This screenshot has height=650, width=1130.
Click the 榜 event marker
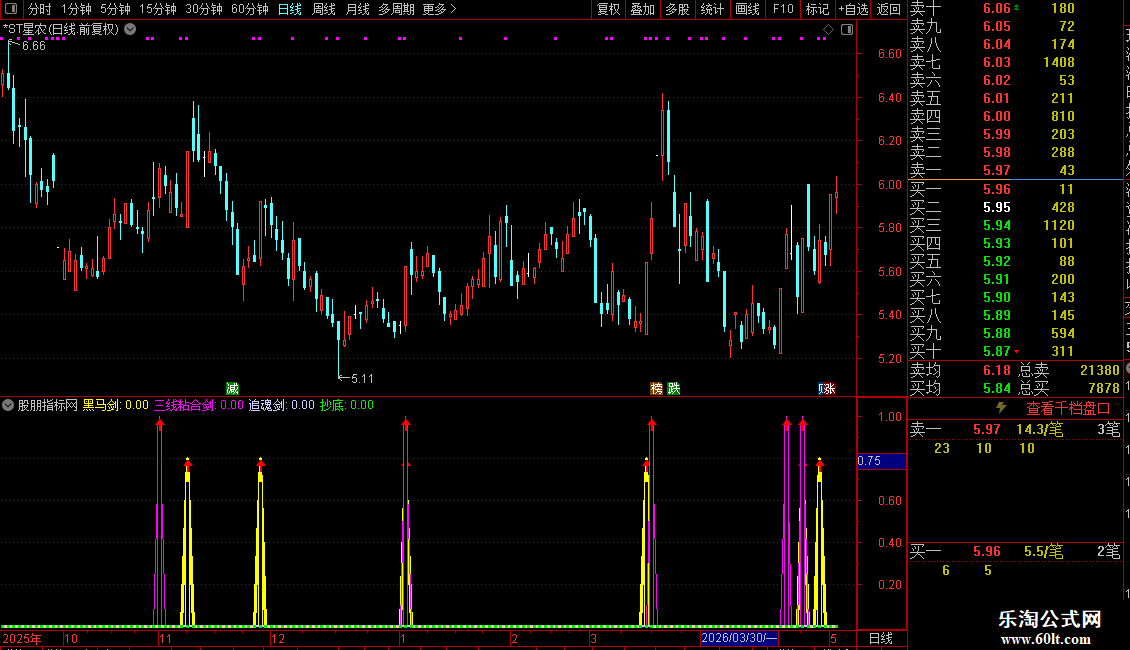[x=657, y=388]
